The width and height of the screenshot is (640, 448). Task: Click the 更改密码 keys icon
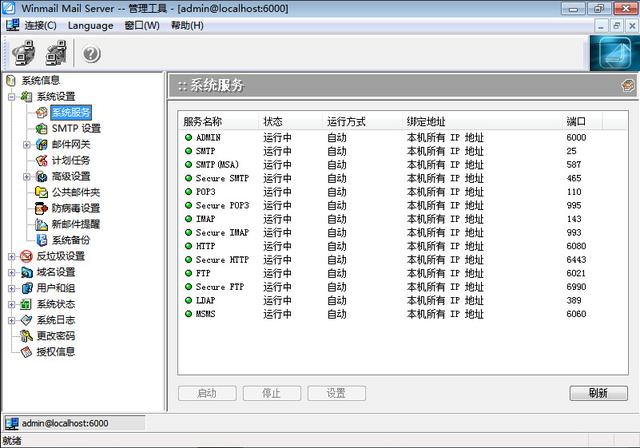[x=27, y=336]
